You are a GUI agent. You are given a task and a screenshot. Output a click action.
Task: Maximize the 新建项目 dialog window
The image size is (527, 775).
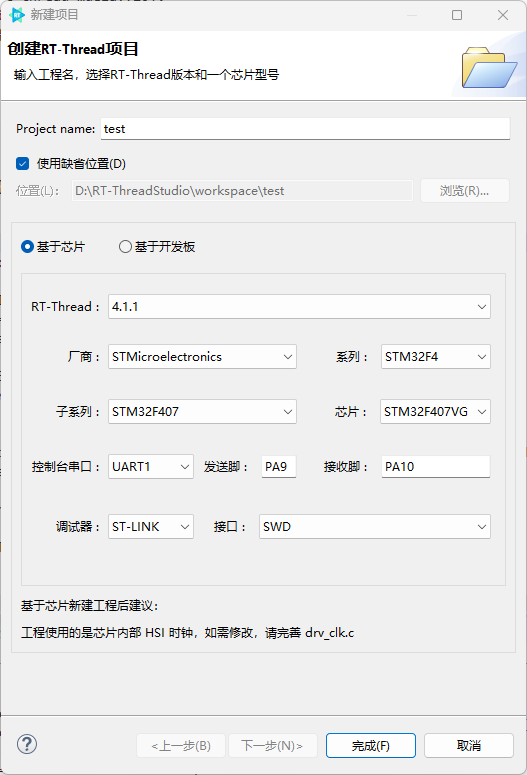tap(457, 15)
